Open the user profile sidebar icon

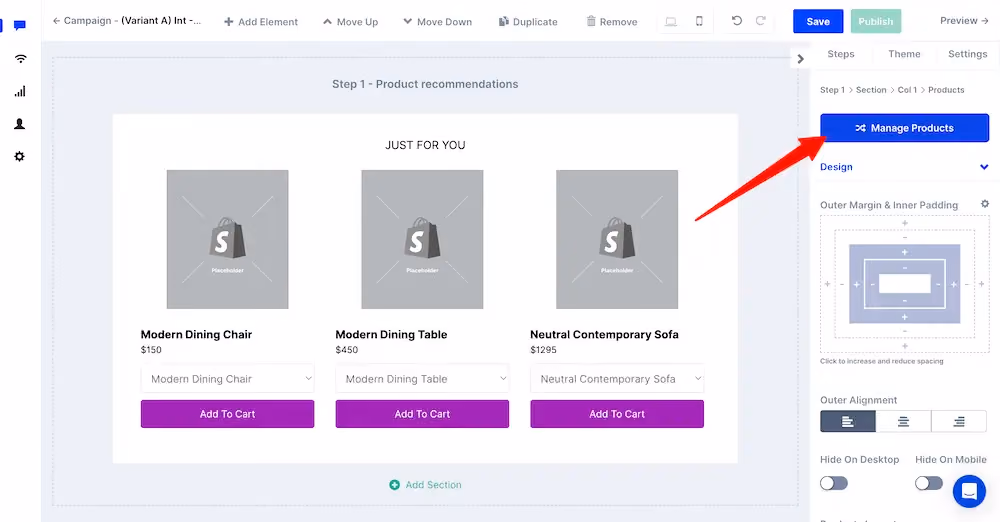[20, 124]
